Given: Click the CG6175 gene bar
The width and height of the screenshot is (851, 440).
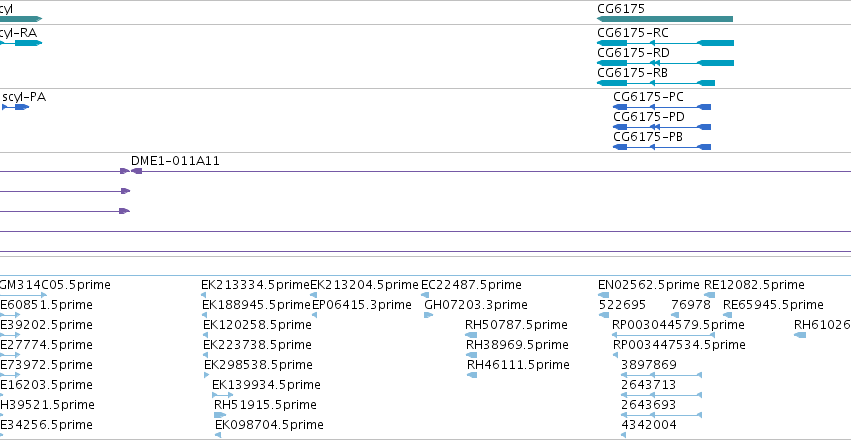Looking at the screenshot, I should point(665,19).
